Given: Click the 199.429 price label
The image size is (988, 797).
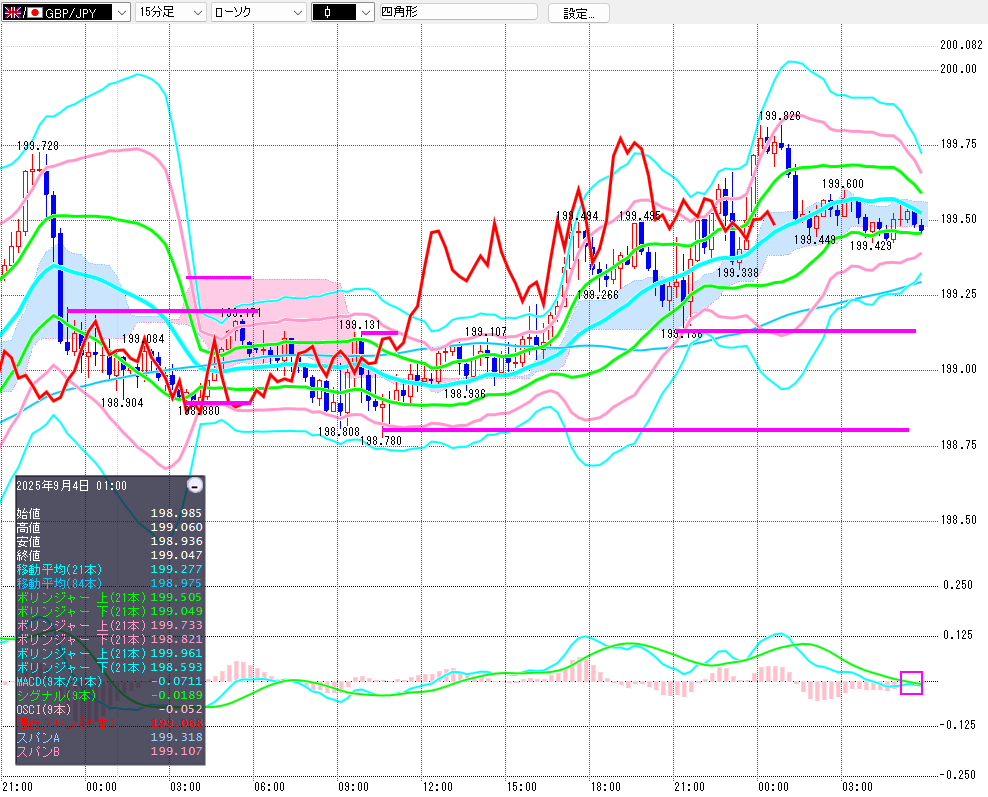Looking at the screenshot, I should pyautogui.click(x=871, y=246).
